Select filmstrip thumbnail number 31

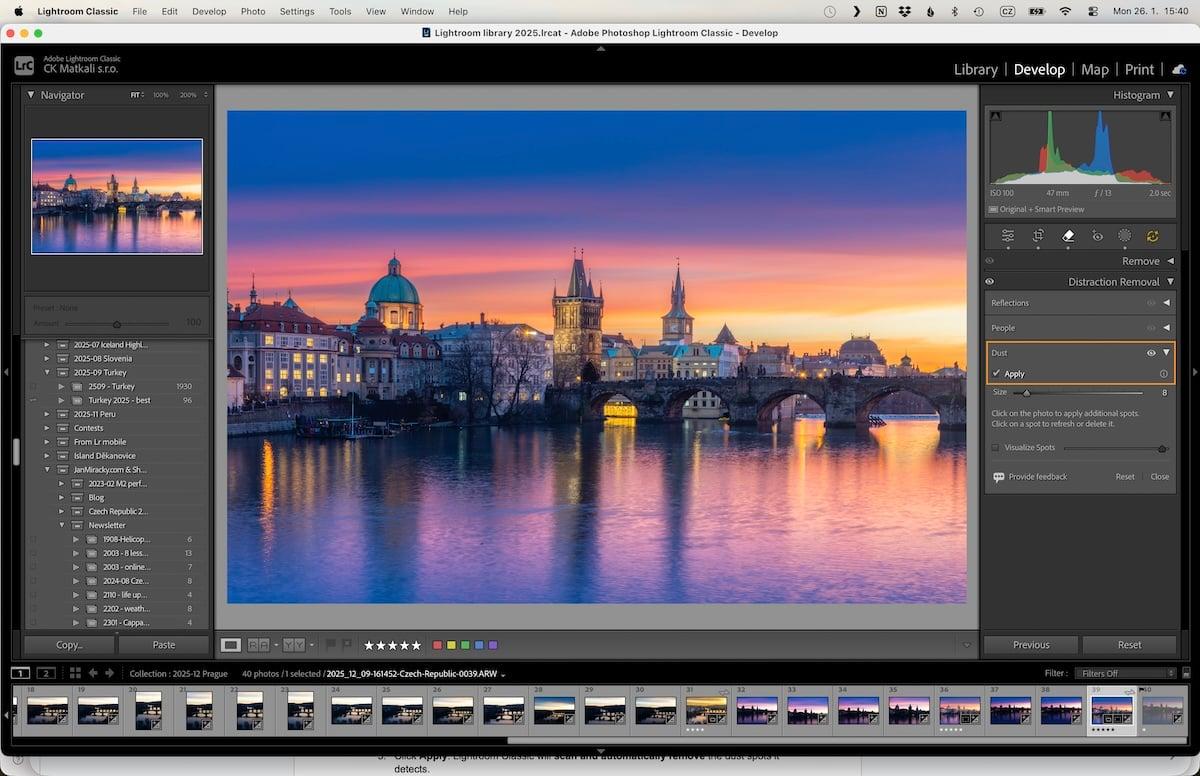[x=706, y=710]
